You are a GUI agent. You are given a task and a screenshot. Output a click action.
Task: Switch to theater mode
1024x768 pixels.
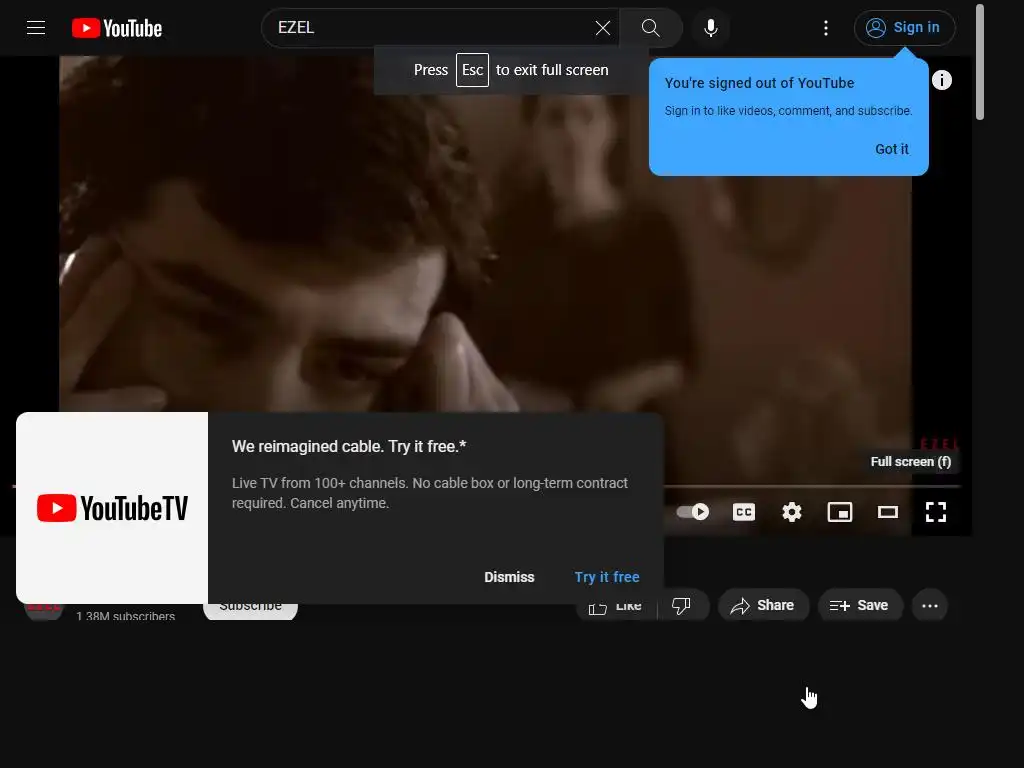click(888, 512)
